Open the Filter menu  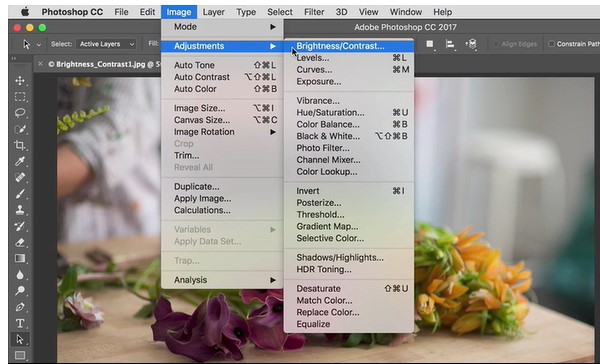pos(314,12)
